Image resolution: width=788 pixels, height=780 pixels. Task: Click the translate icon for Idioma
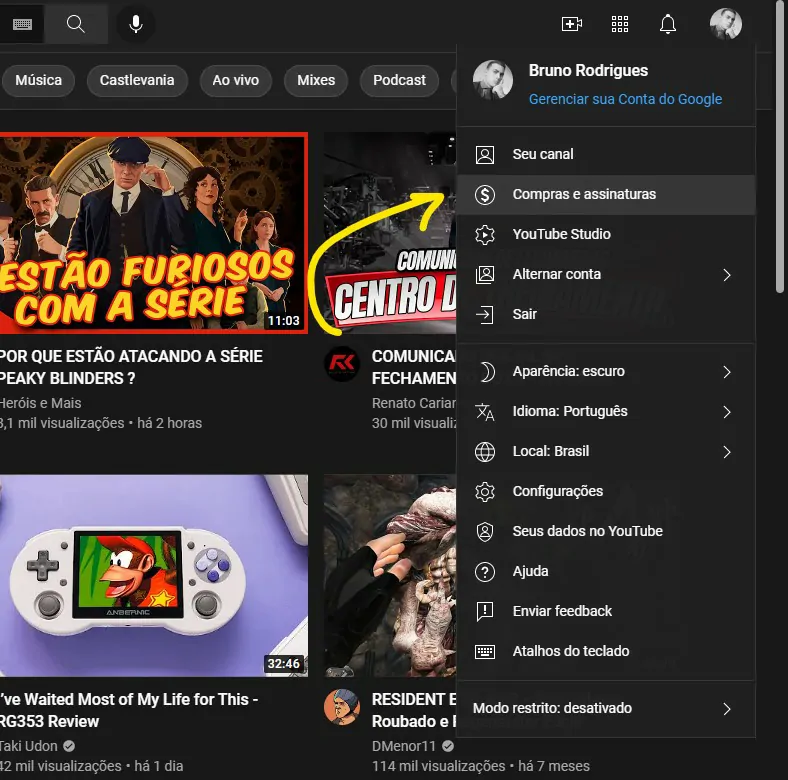[485, 412]
